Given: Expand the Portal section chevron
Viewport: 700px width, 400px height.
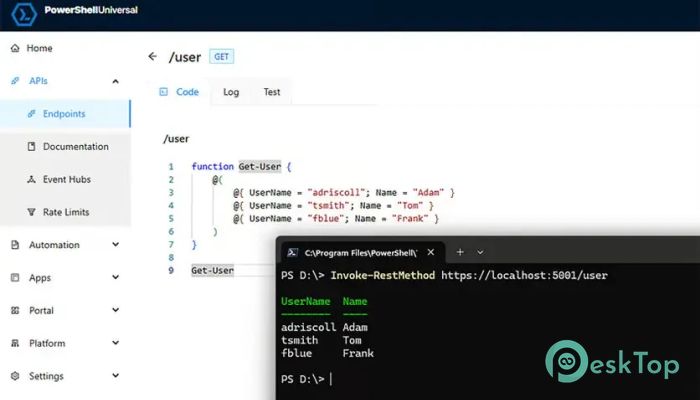Looking at the screenshot, I should (x=116, y=310).
